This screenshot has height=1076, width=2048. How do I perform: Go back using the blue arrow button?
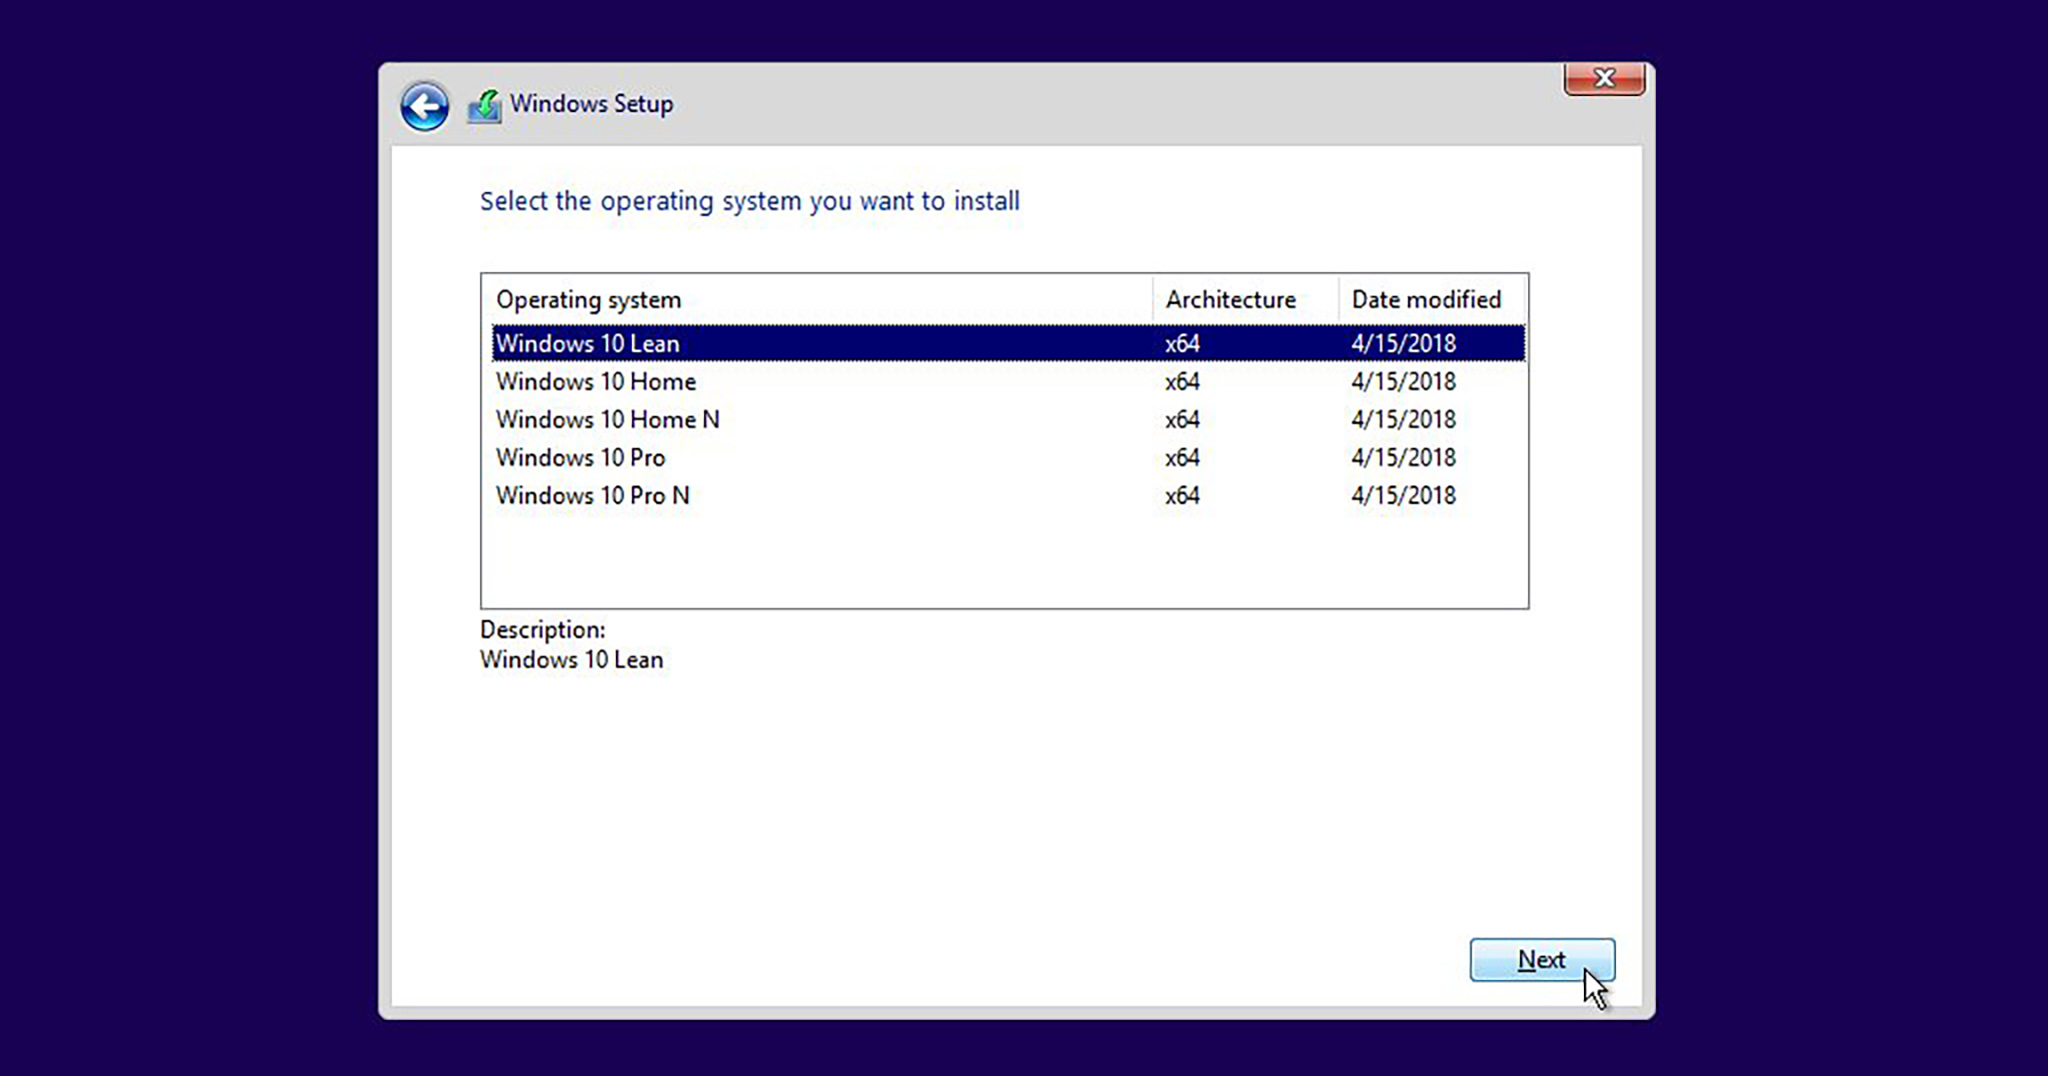point(424,106)
